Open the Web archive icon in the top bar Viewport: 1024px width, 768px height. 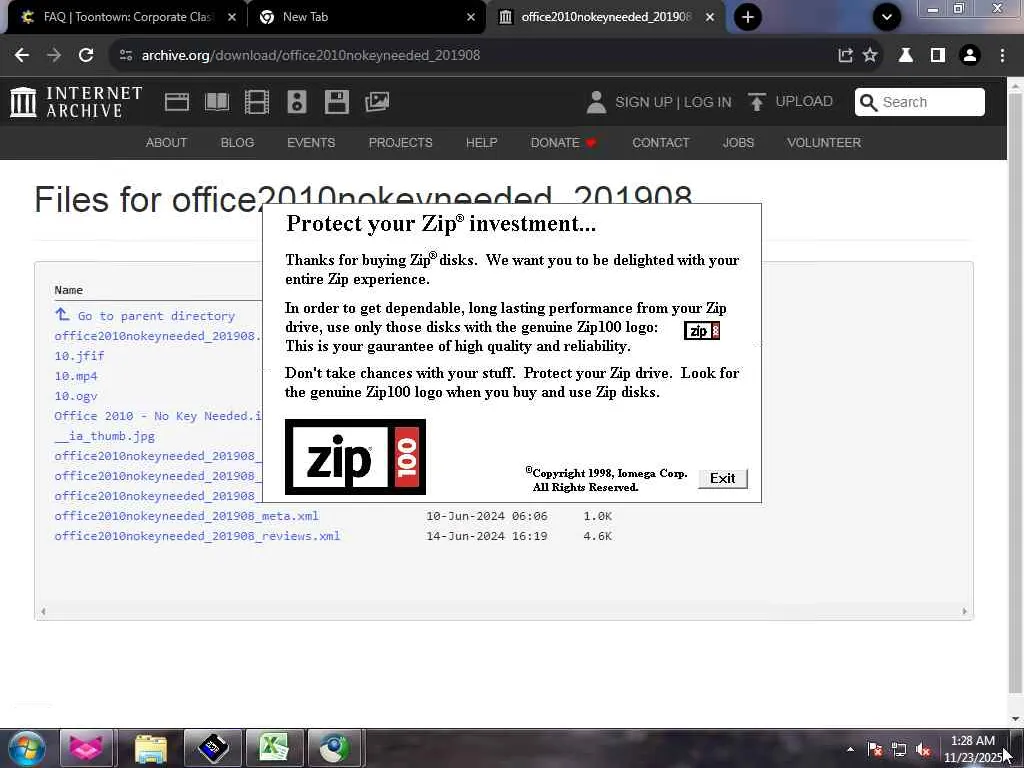coord(177,102)
